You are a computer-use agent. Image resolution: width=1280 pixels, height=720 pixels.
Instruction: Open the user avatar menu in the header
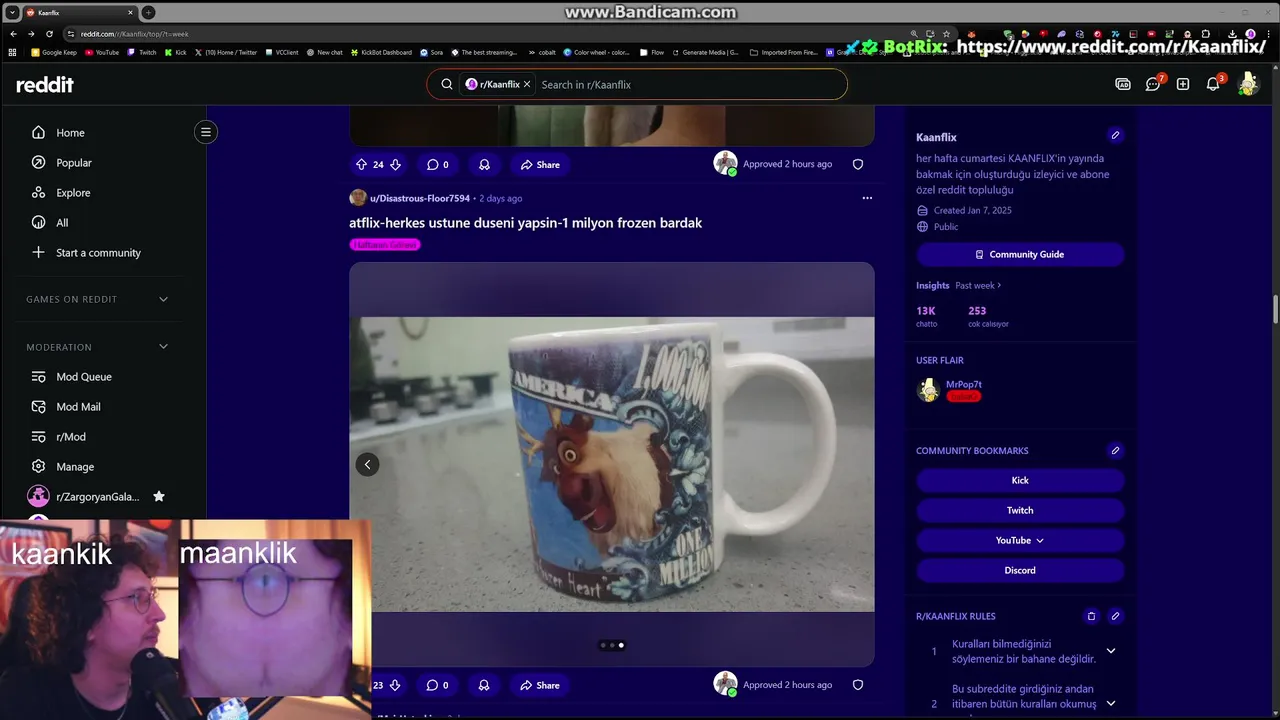[1247, 85]
